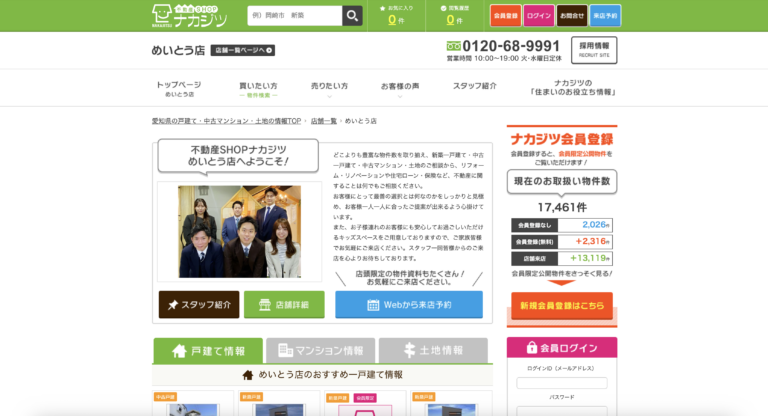
Task: Follow 愛知県の戸建て・中古マンション・土地の情報TOP breadcrumb
Action: point(226,121)
